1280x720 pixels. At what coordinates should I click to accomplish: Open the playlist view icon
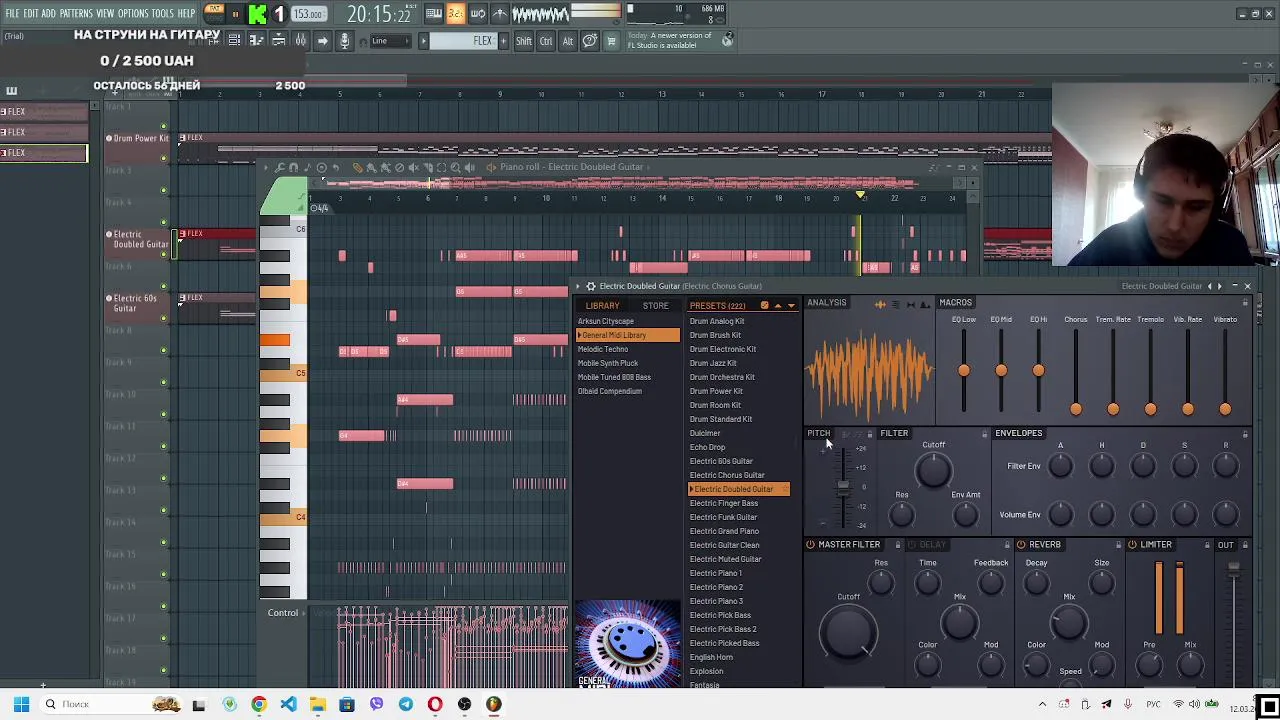point(233,40)
